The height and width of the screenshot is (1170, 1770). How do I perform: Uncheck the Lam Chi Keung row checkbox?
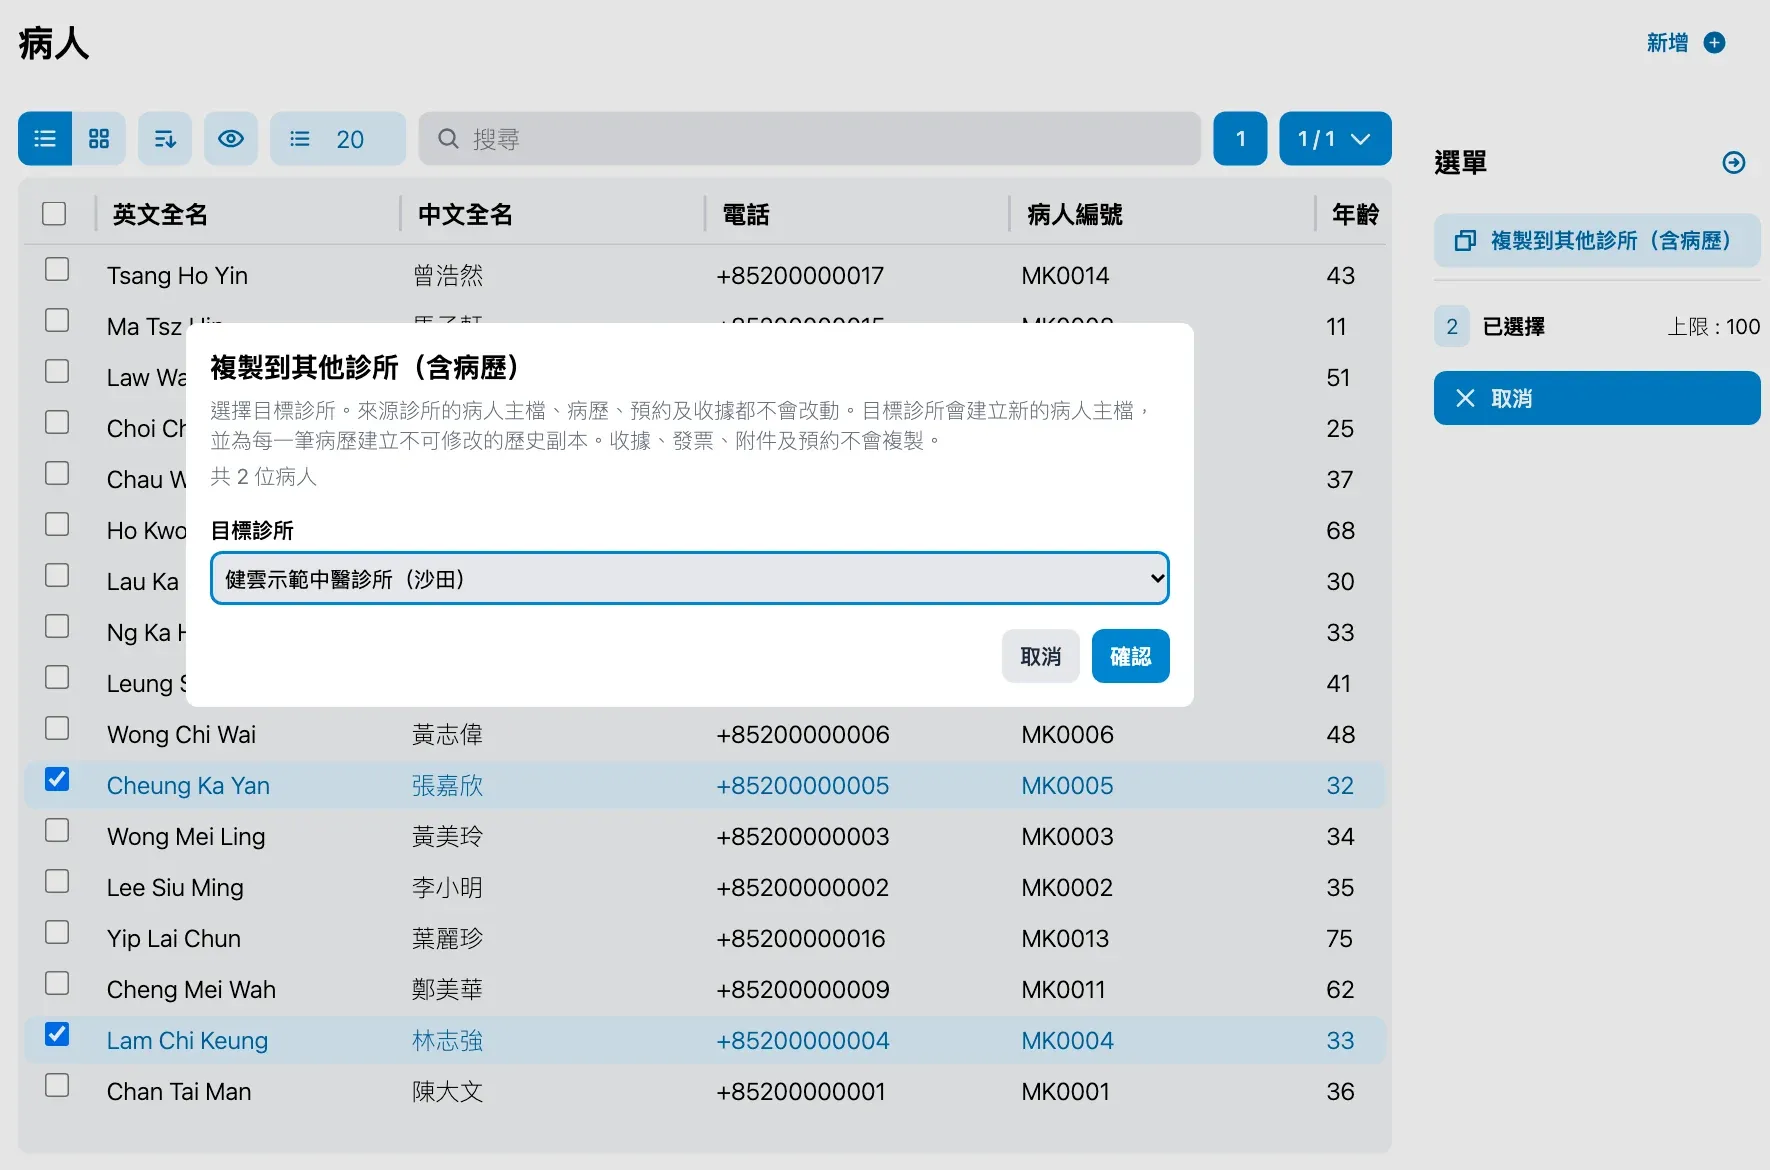tap(57, 1034)
